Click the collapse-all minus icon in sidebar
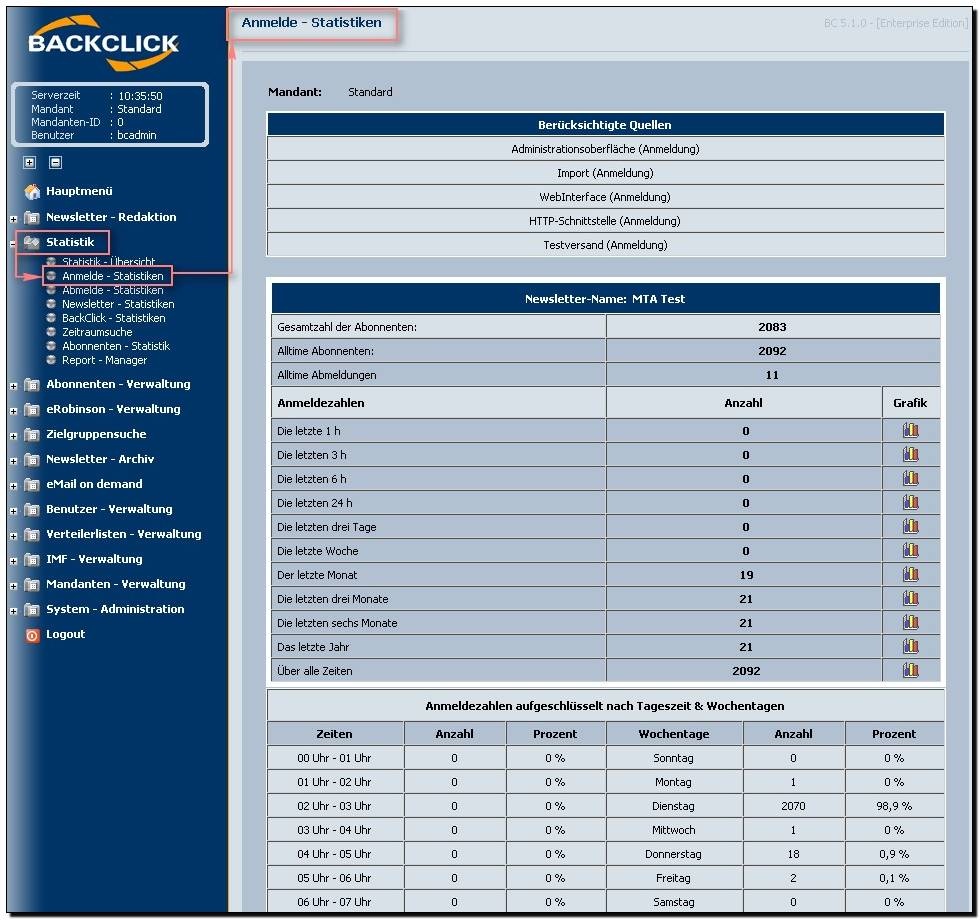The image size is (980, 920). coord(56,163)
